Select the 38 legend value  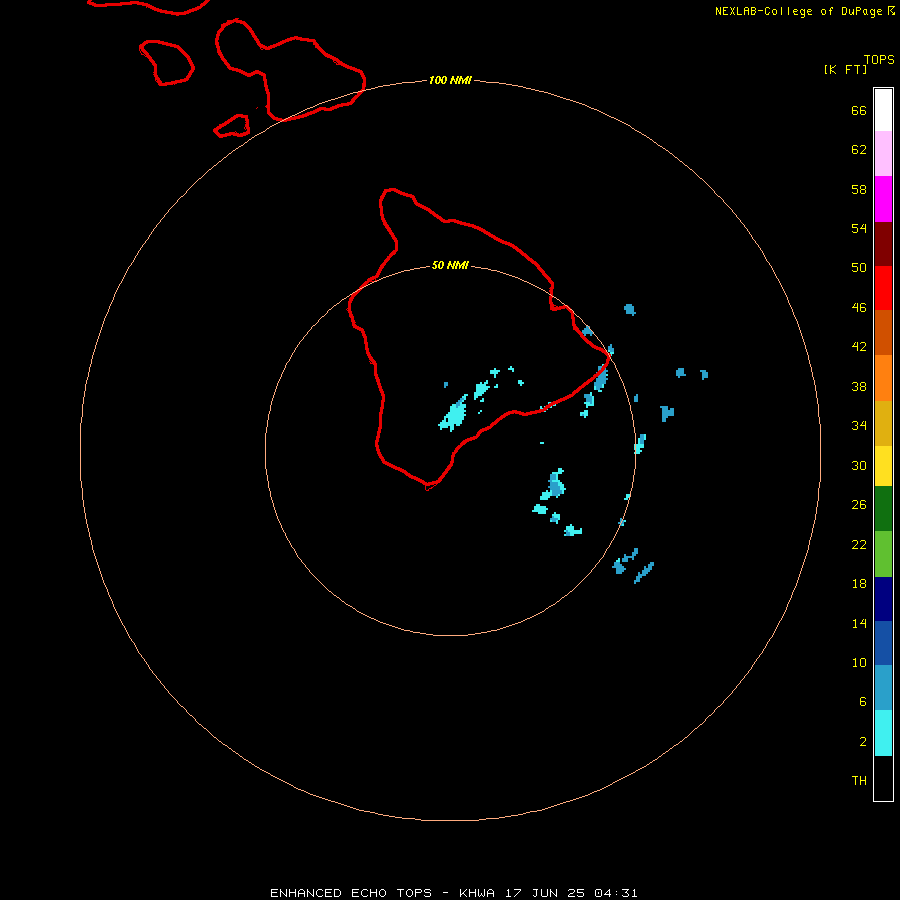point(859,386)
